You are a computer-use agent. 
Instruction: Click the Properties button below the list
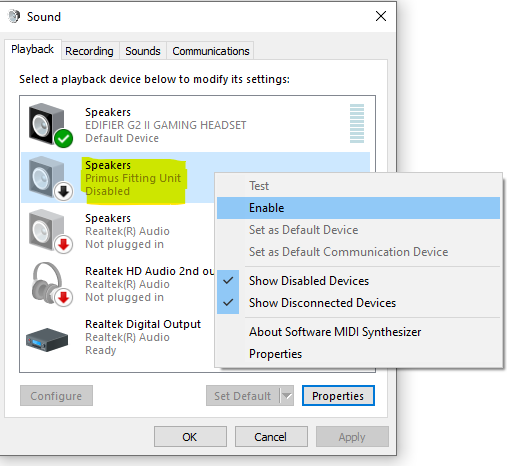[338, 396]
